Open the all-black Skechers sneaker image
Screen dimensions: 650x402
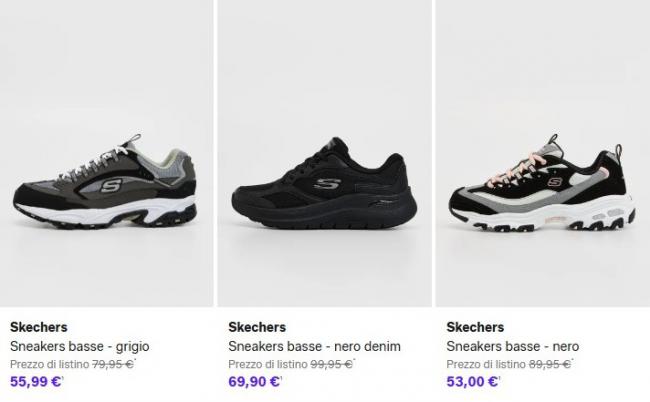click(x=325, y=153)
